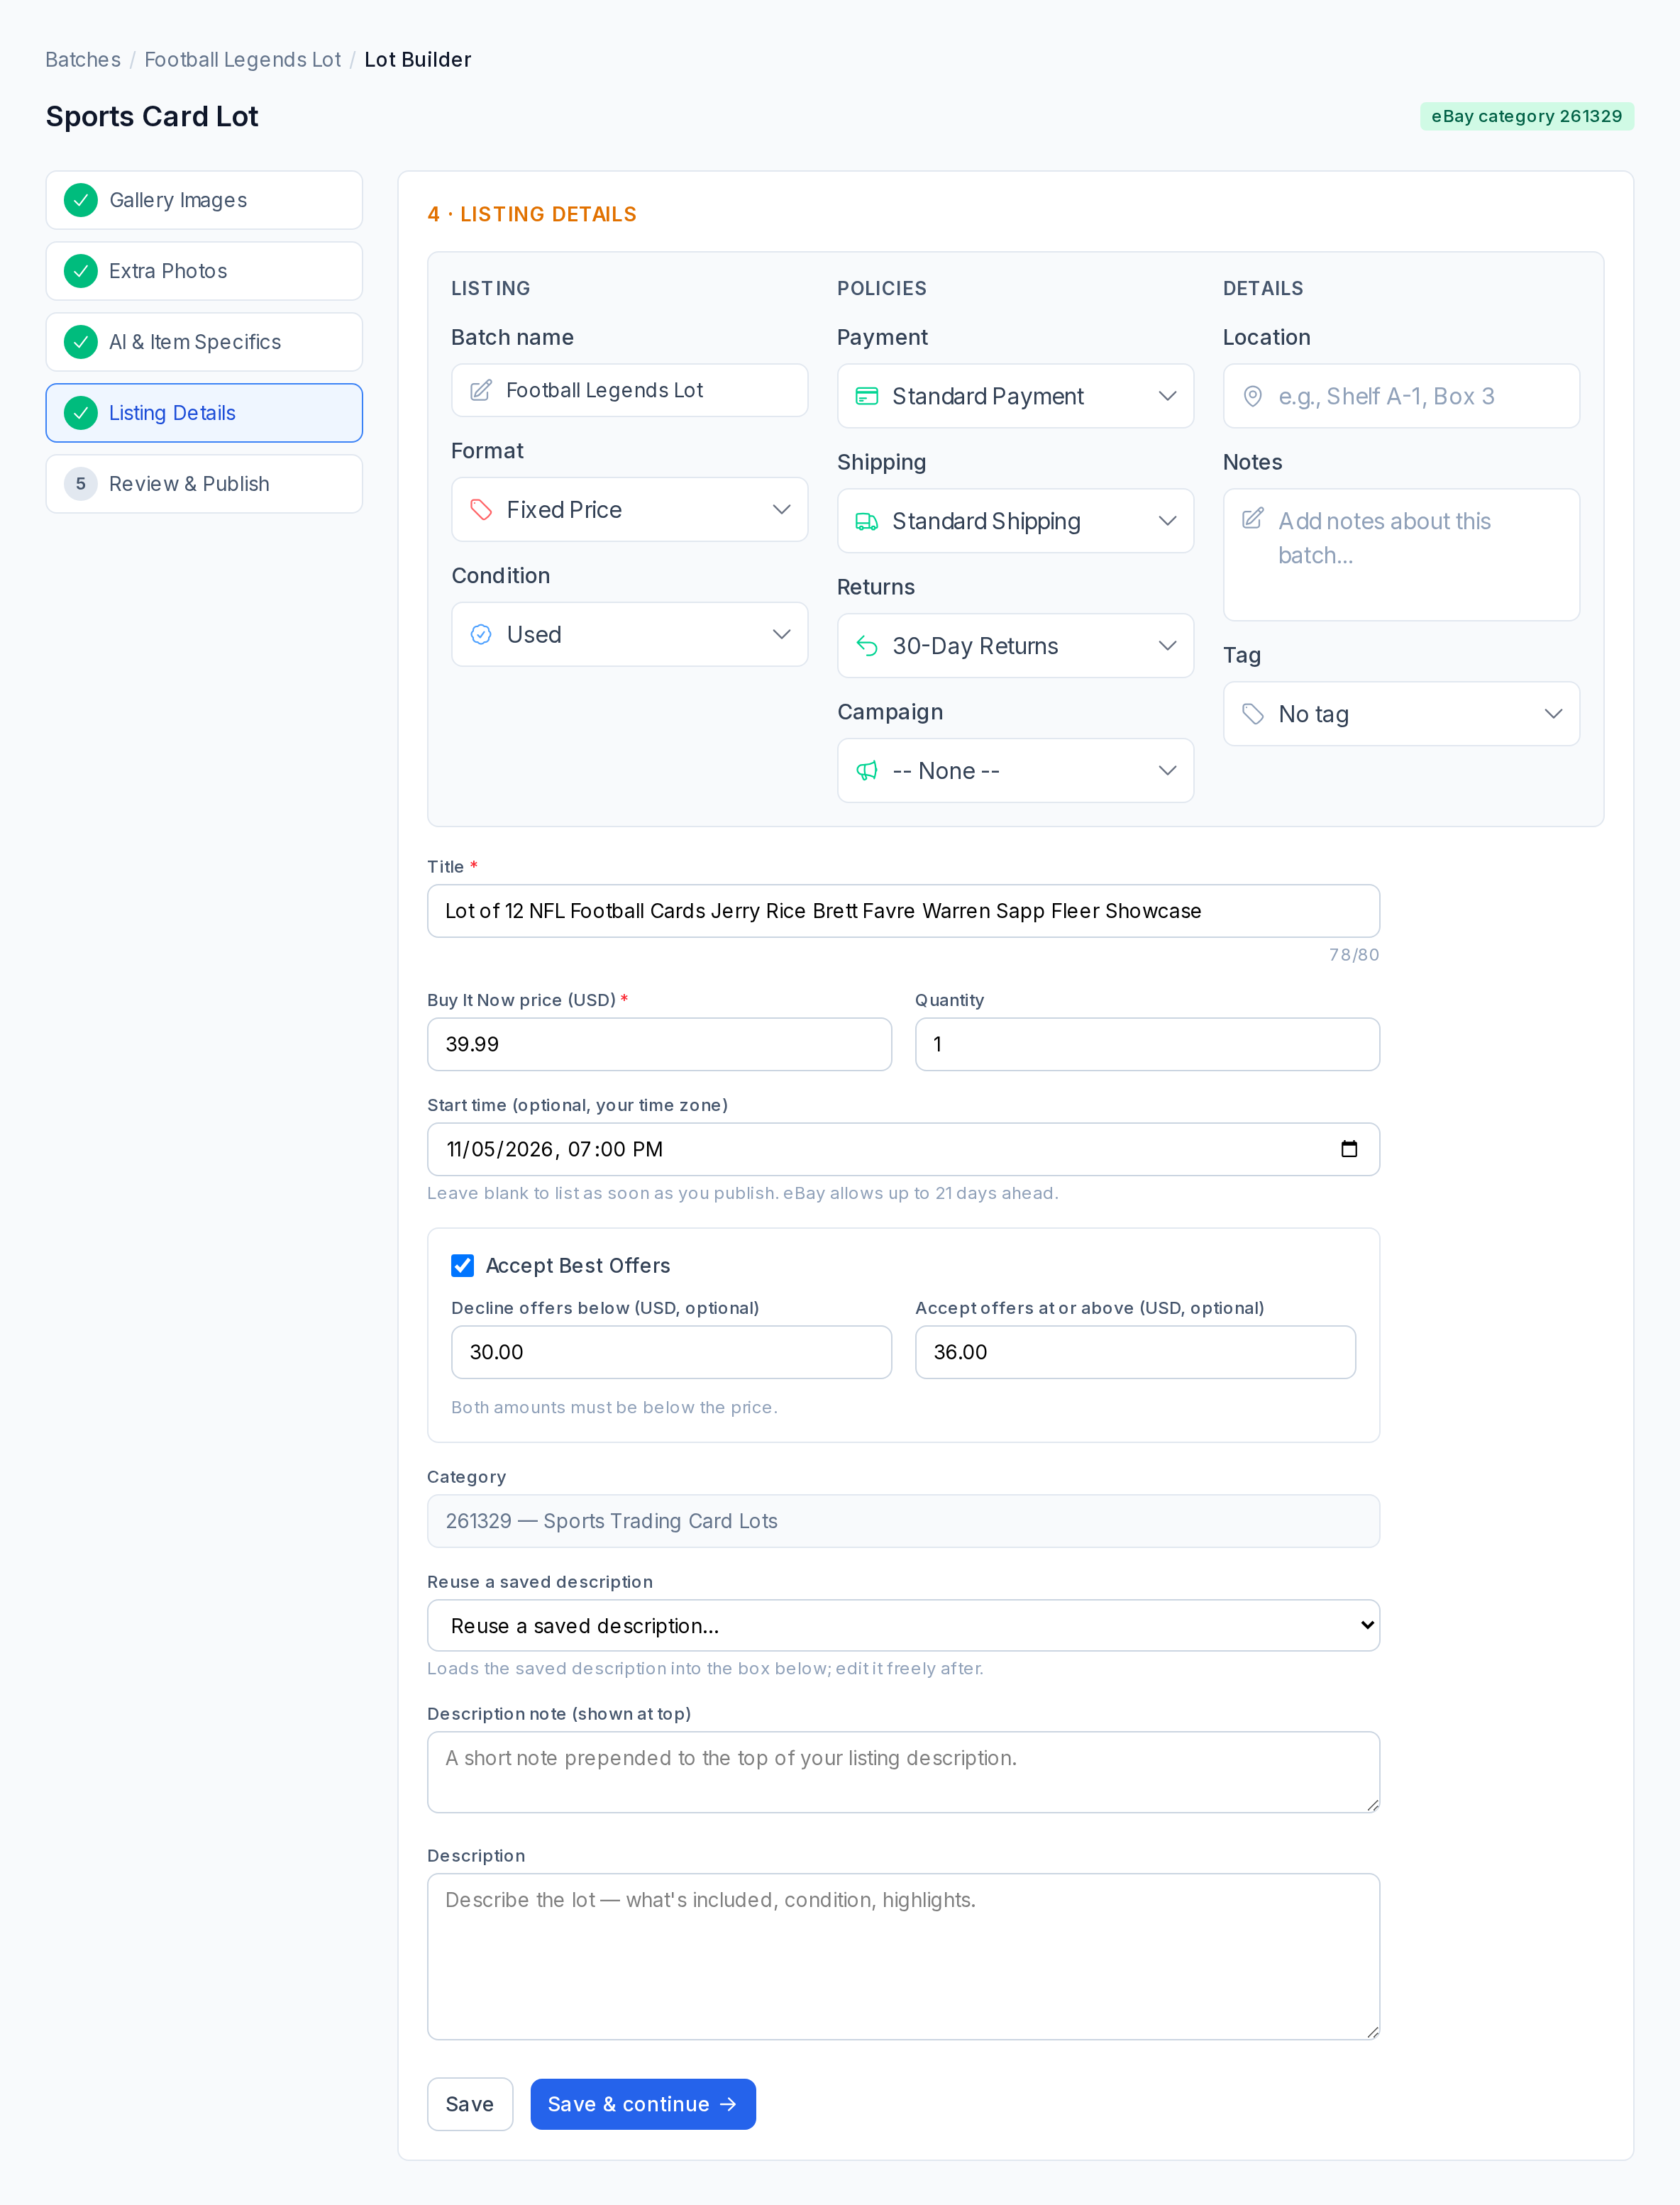
Task: Open the Standard Payment dropdown
Action: (x=1016, y=396)
